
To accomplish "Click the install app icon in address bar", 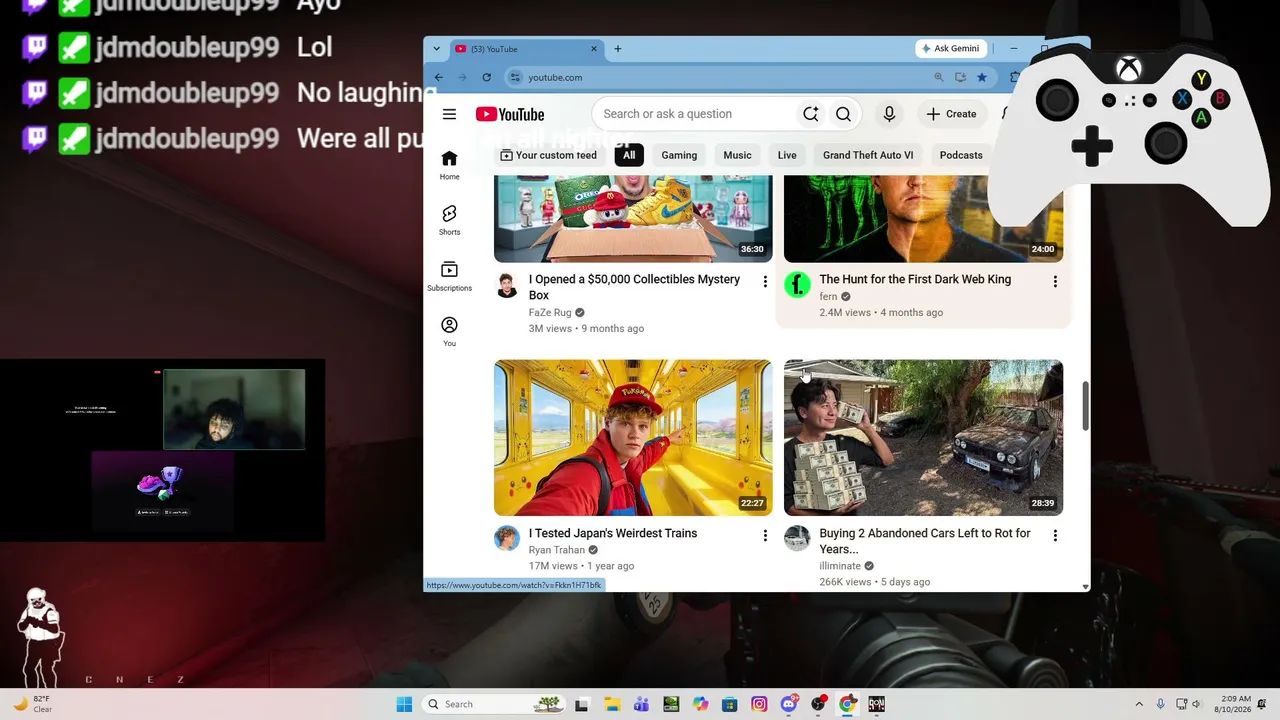I will click(961, 77).
